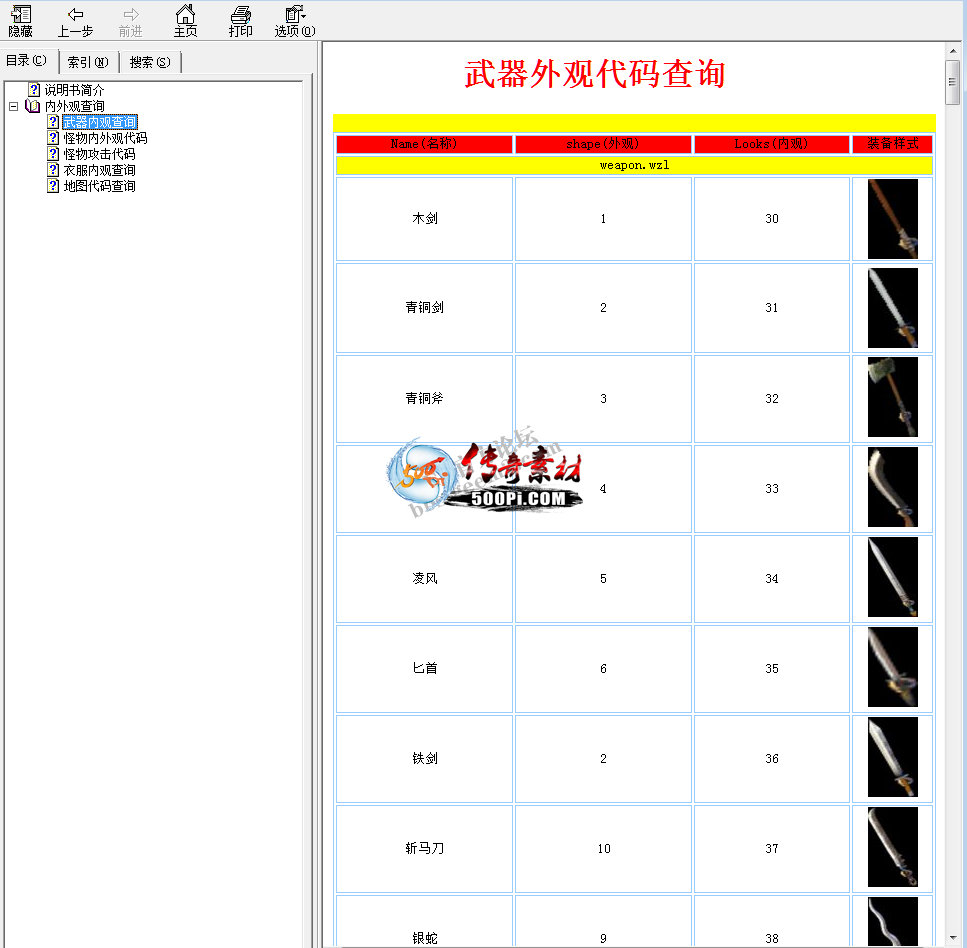Image resolution: width=967 pixels, height=948 pixels.
Task: Select the 内外观查询 book entry
Action: pos(75,106)
